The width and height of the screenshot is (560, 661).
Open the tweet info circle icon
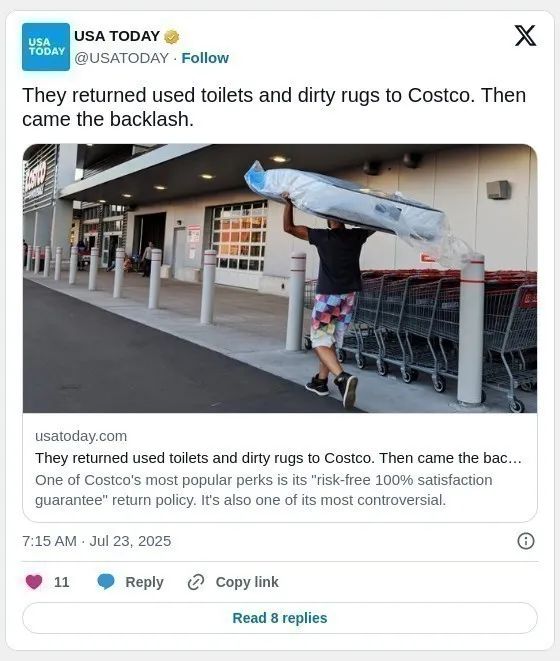[525, 541]
